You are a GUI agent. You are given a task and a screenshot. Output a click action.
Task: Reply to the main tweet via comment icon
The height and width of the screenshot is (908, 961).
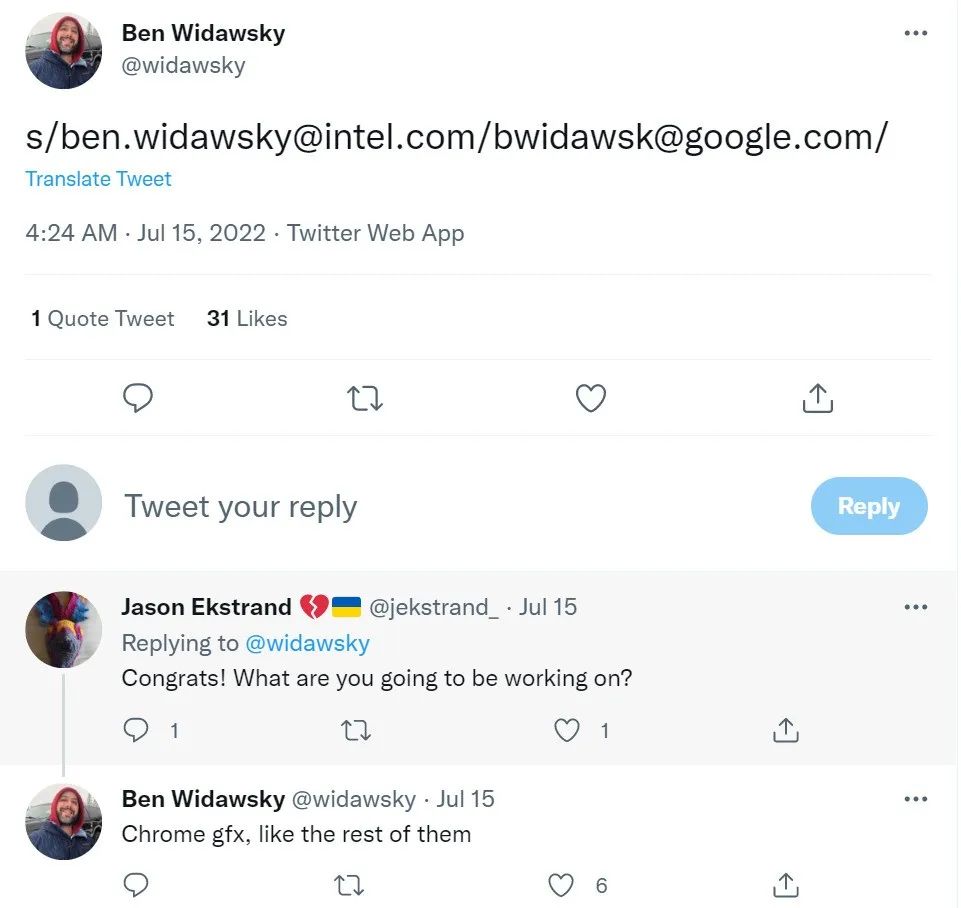[x=138, y=398]
